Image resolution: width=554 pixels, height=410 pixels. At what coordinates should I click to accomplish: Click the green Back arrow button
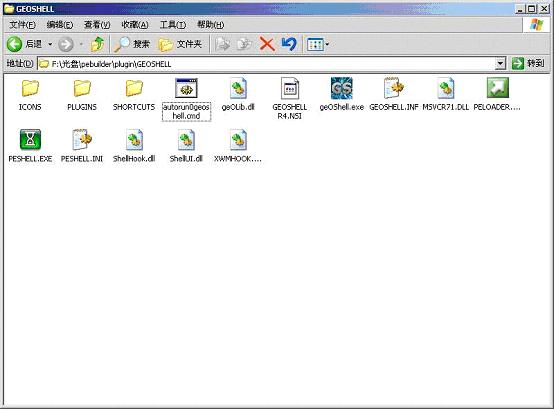point(14,44)
